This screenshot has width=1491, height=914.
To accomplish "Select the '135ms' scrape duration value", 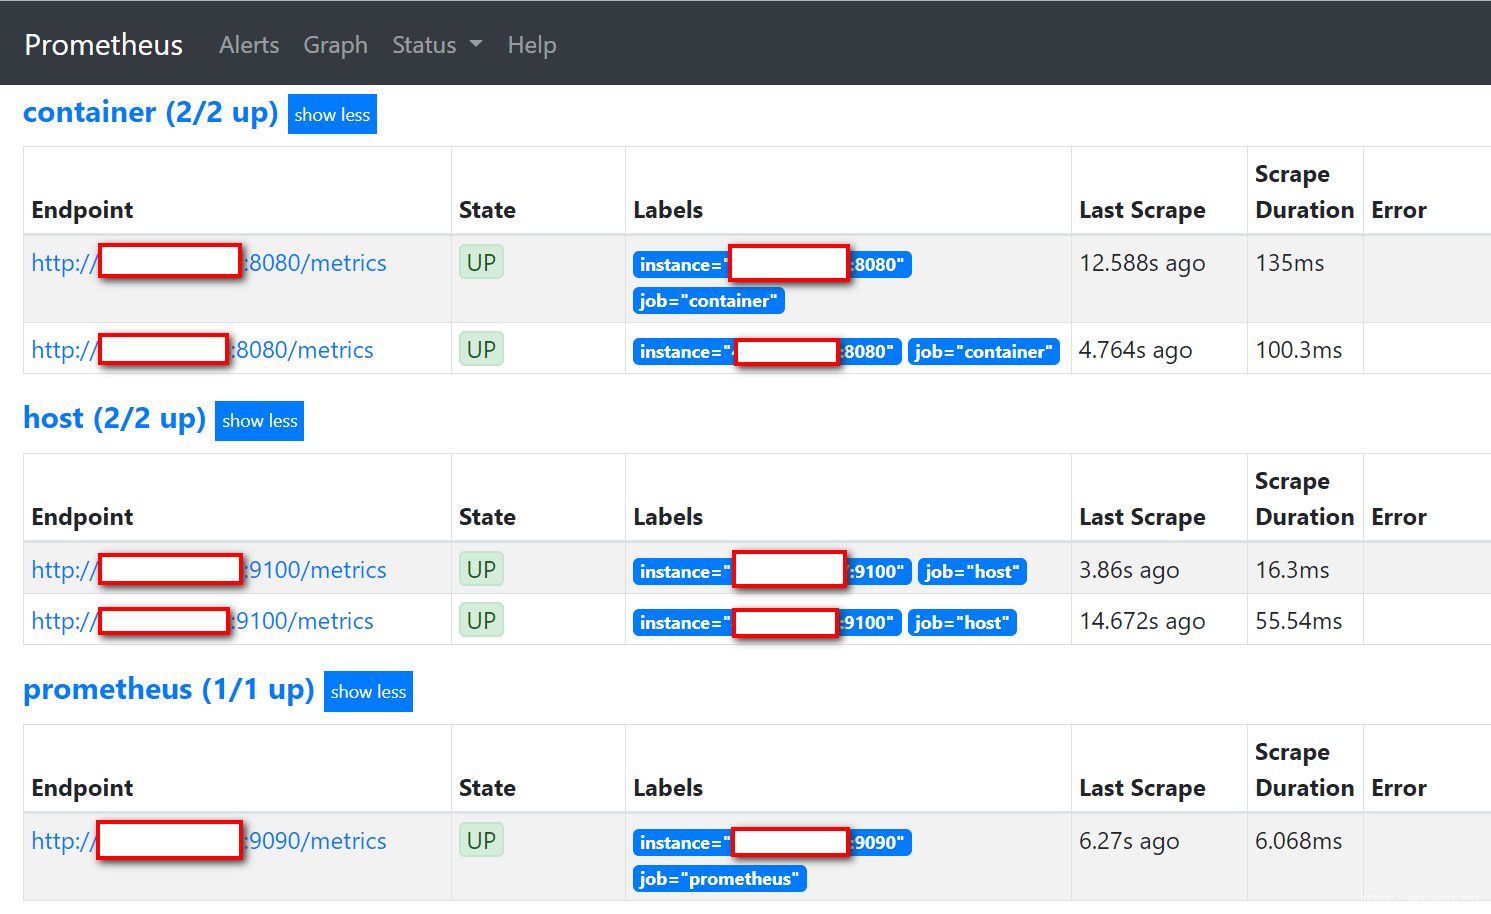I will pyautogui.click(x=1290, y=263).
